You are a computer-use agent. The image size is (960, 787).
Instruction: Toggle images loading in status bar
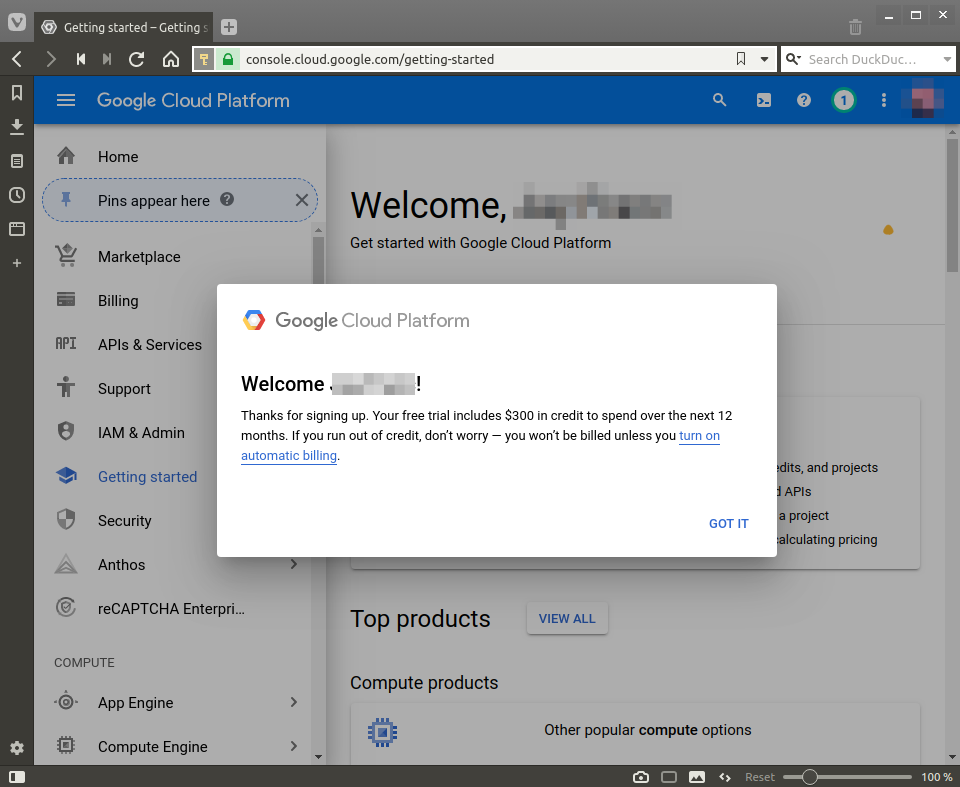(697, 777)
